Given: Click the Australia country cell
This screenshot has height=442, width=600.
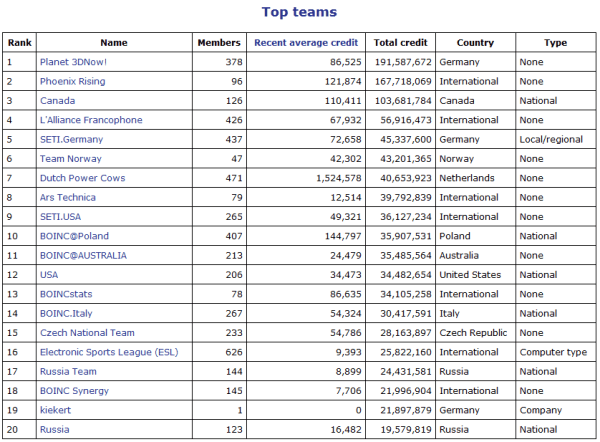Looking at the screenshot, I should tap(459, 255).
